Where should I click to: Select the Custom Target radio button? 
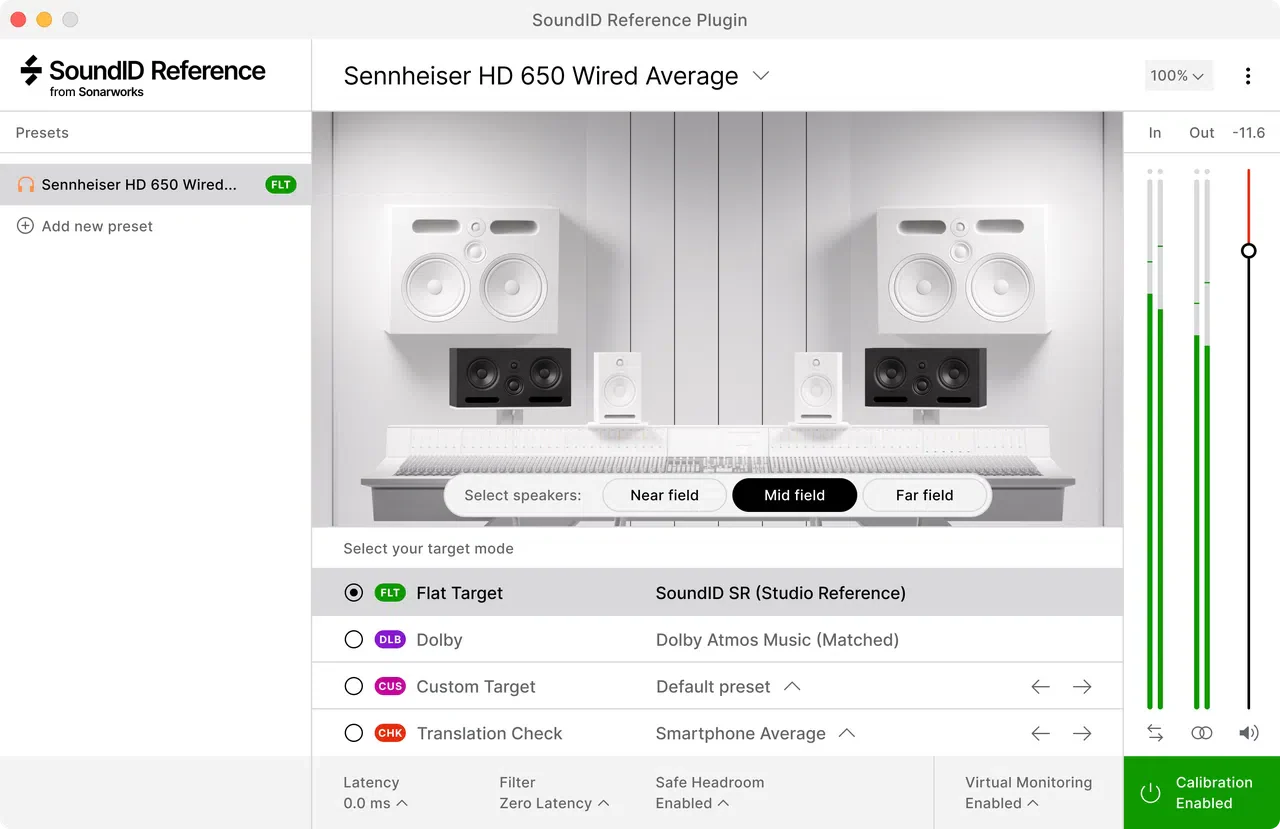point(353,687)
